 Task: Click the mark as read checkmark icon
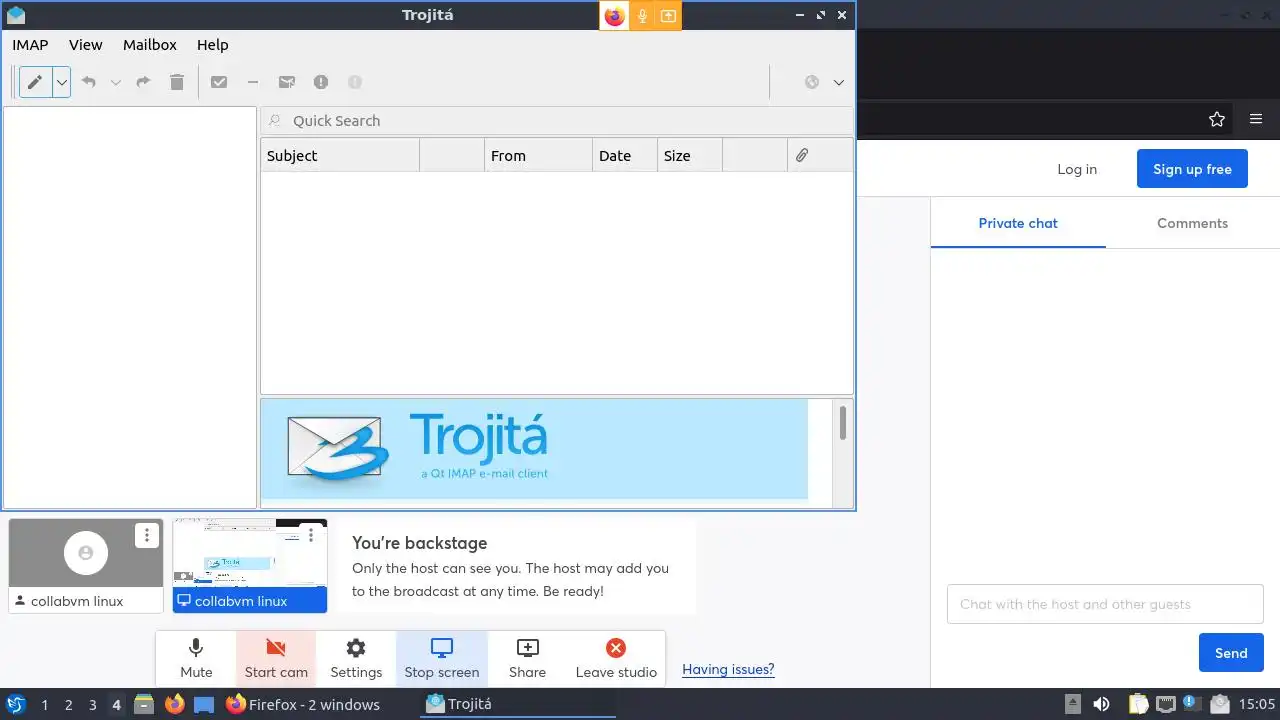click(219, 82)
